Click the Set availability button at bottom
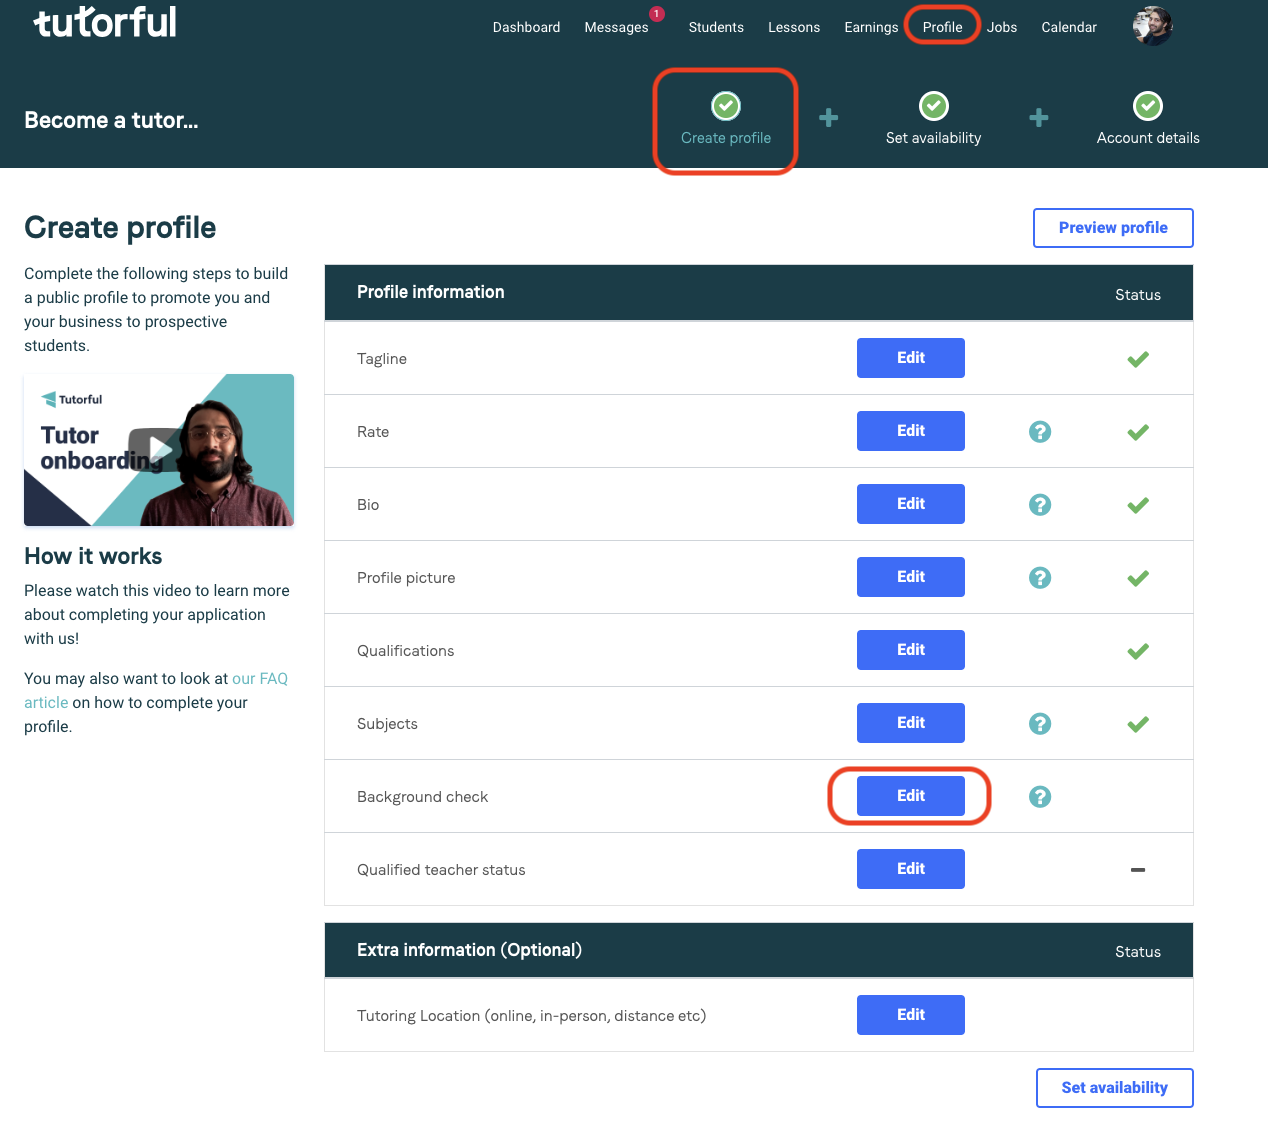Screen dimensions: 1268x1126 [x=1115, y=1088]
